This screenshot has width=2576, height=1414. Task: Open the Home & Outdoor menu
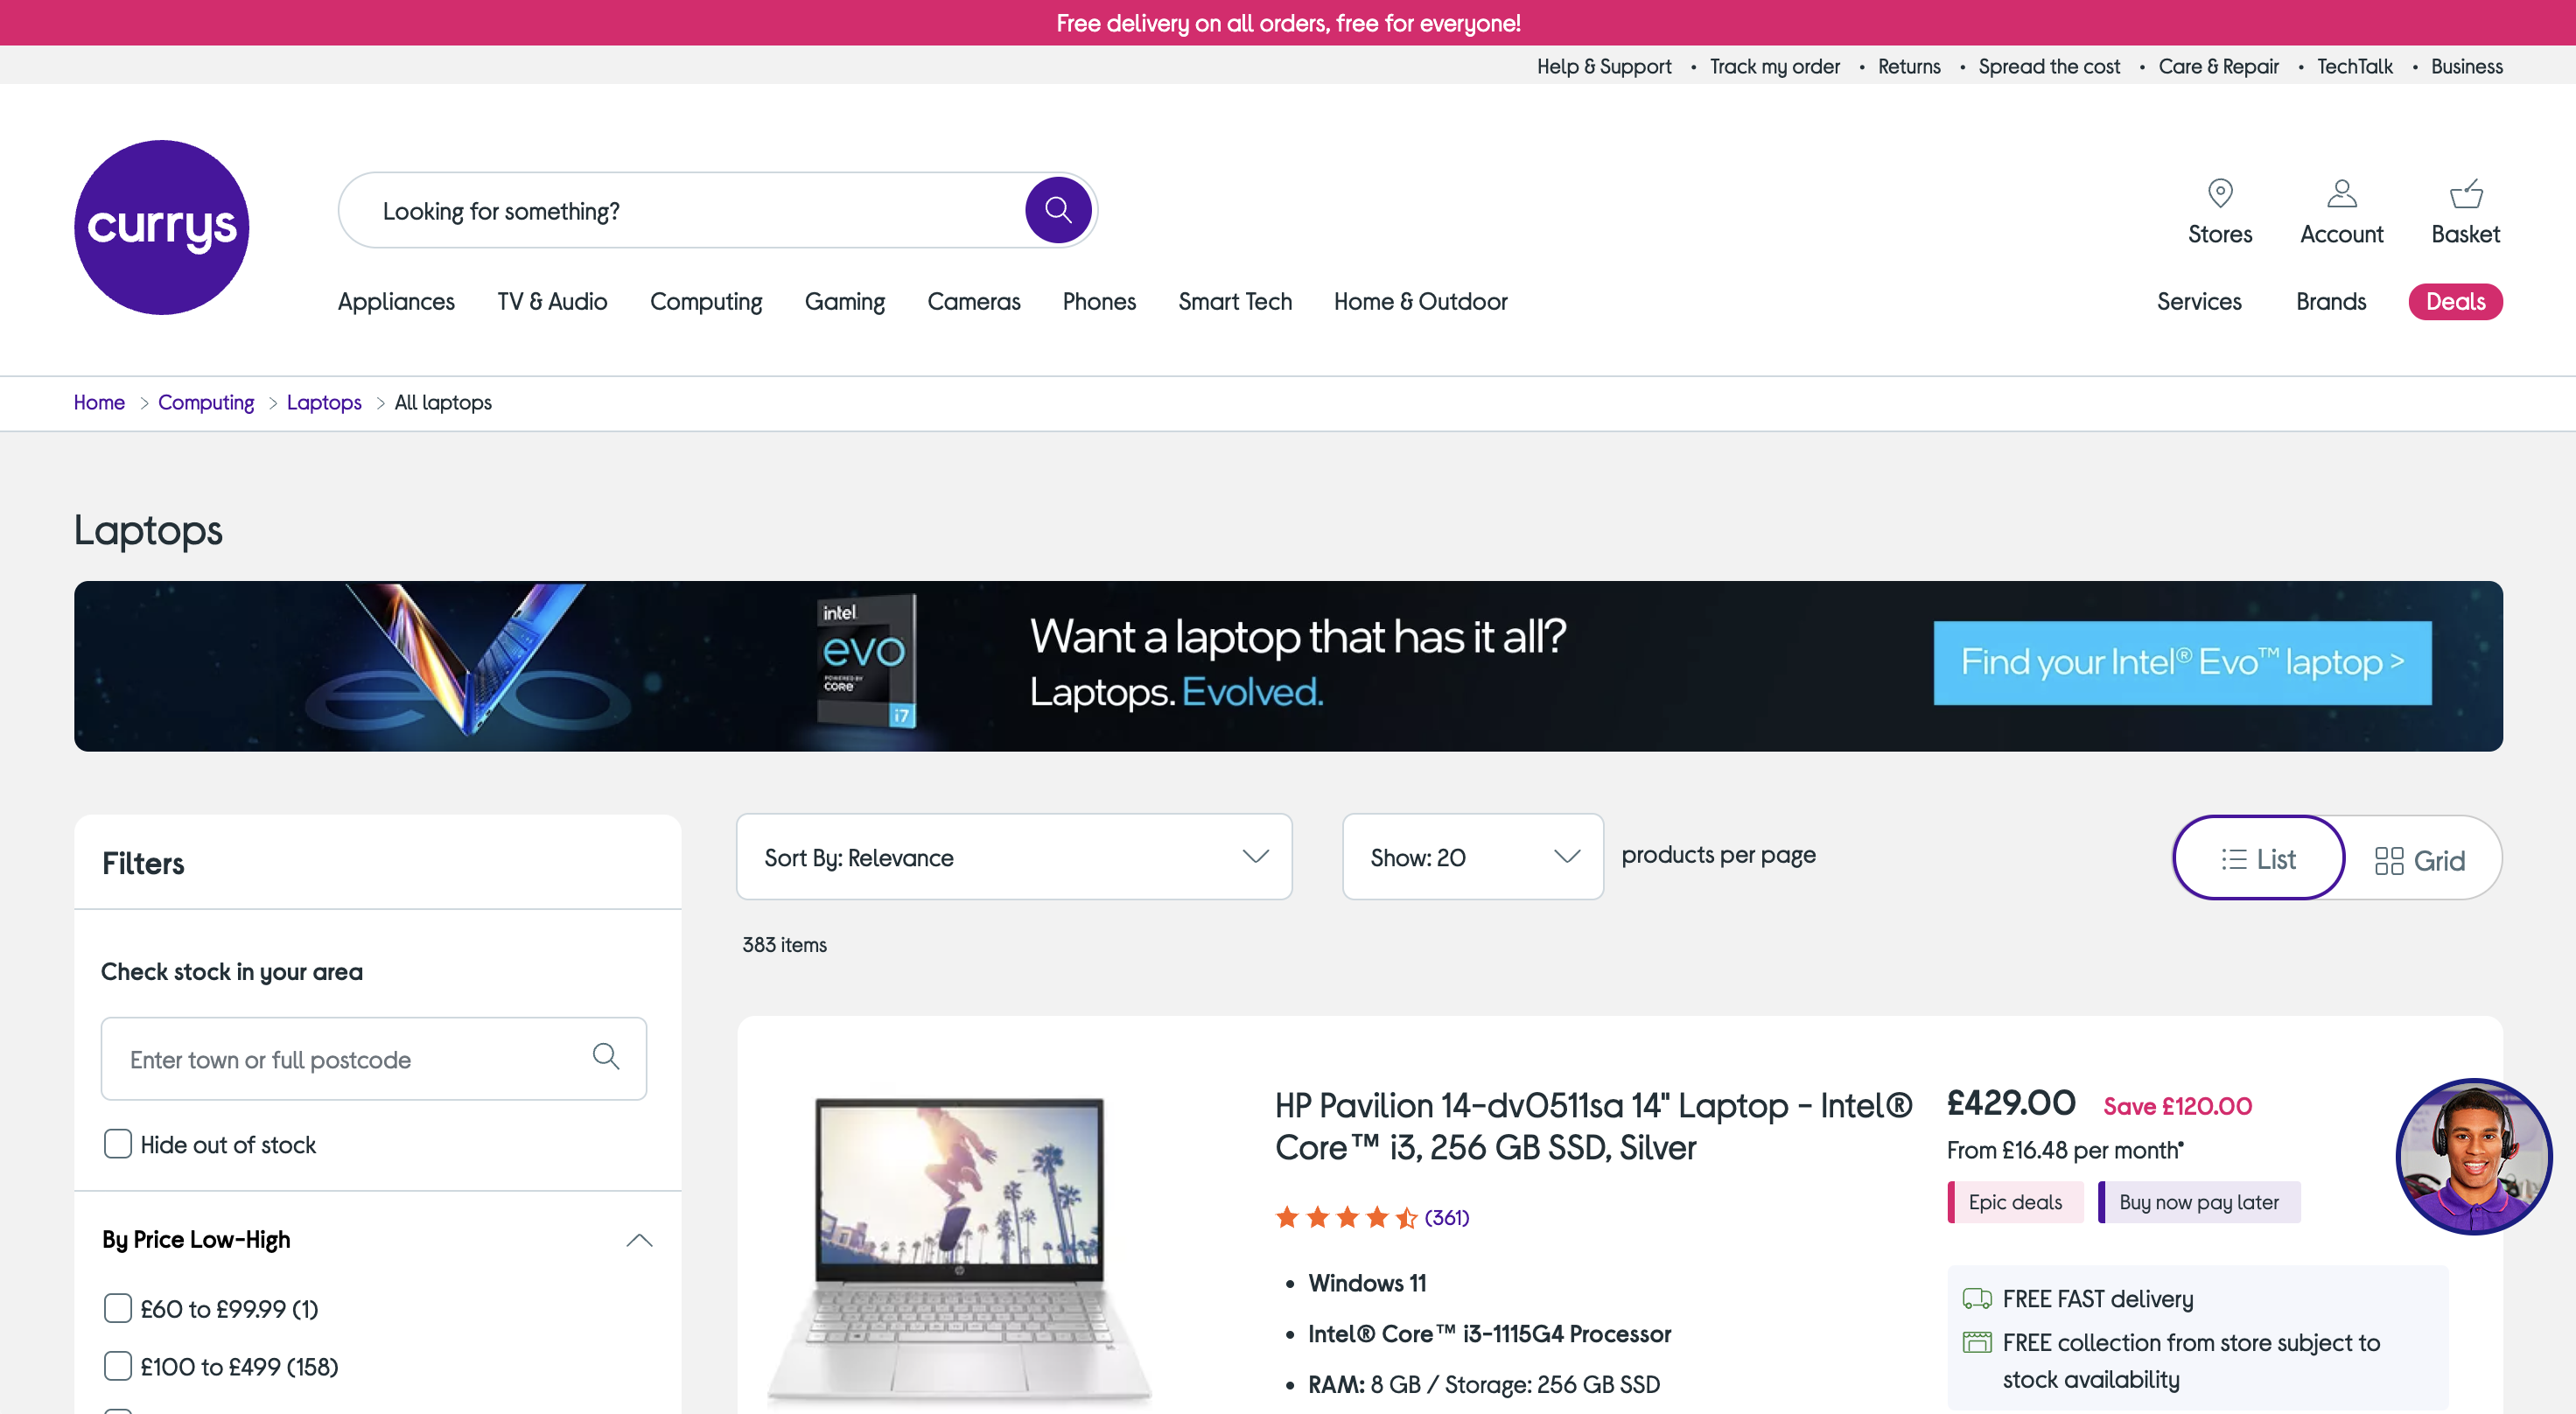pyautogui.click(x=1420, y=301)
